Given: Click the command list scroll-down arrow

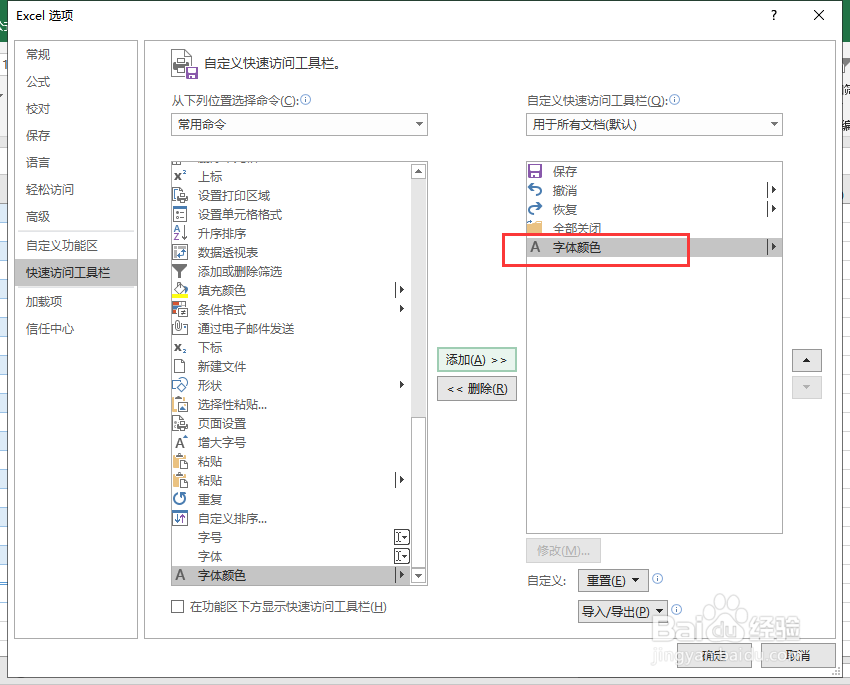Looking at the screenshot, I should (x=418, y=575).
